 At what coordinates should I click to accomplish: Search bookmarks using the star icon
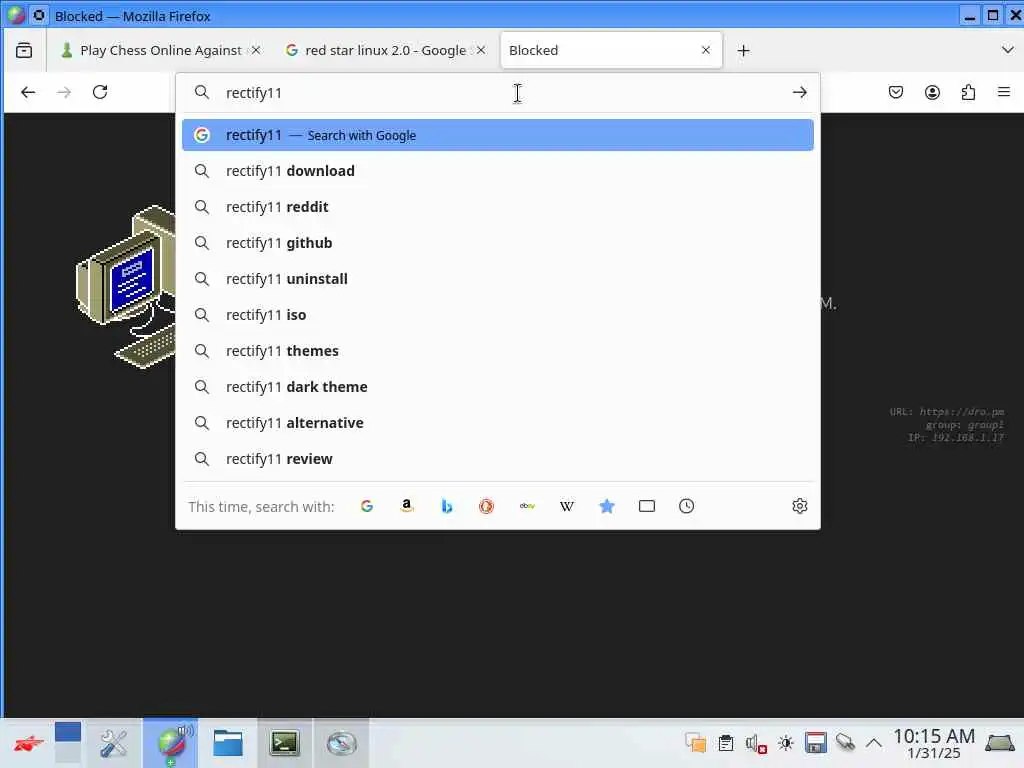(607, 506)
